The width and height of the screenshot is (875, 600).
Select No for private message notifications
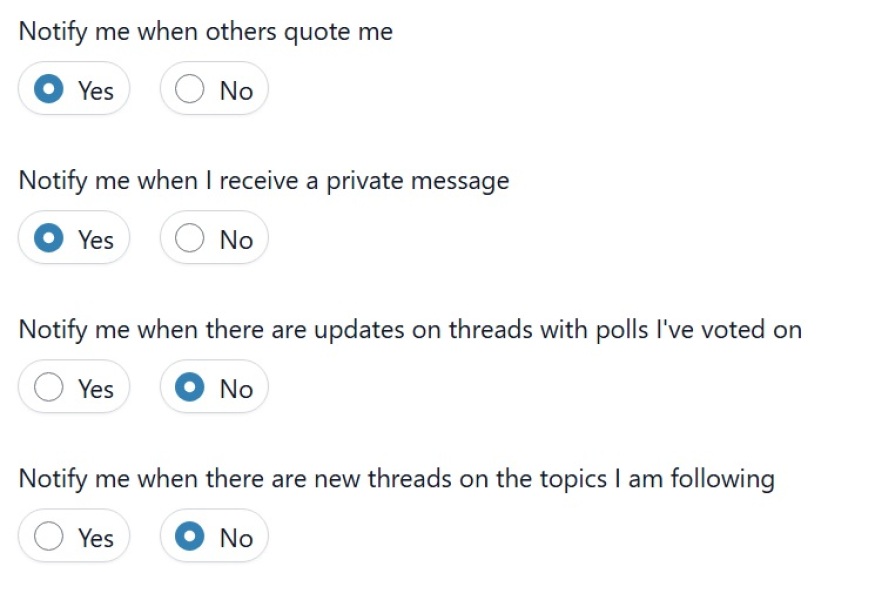[x=213, y=238]
